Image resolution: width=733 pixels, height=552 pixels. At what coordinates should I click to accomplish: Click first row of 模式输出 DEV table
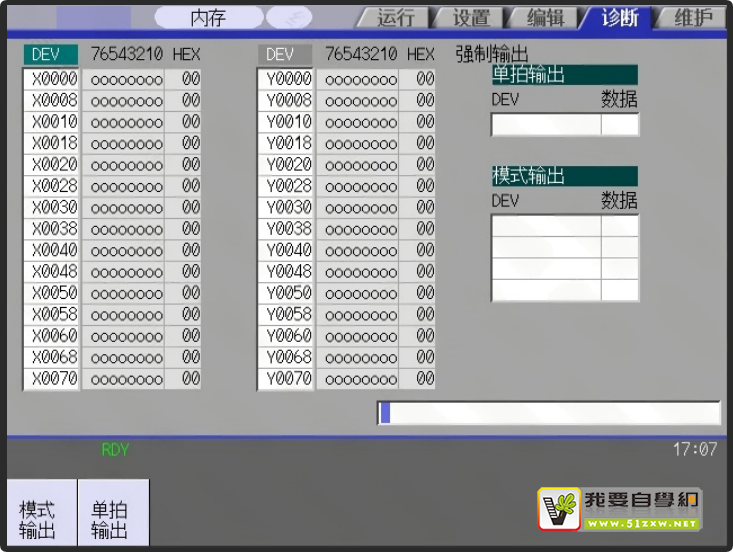(x=545, y=226)
